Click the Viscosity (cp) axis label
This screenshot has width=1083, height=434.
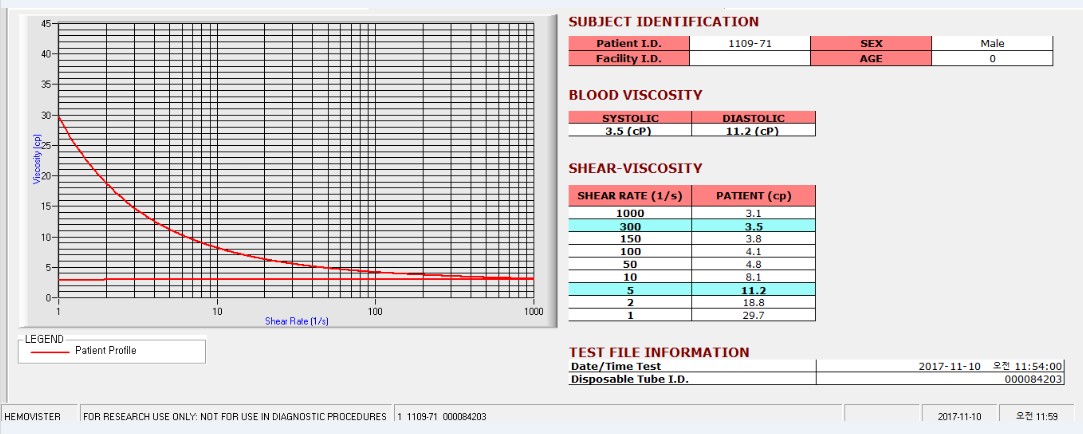[x=37, y=158]
